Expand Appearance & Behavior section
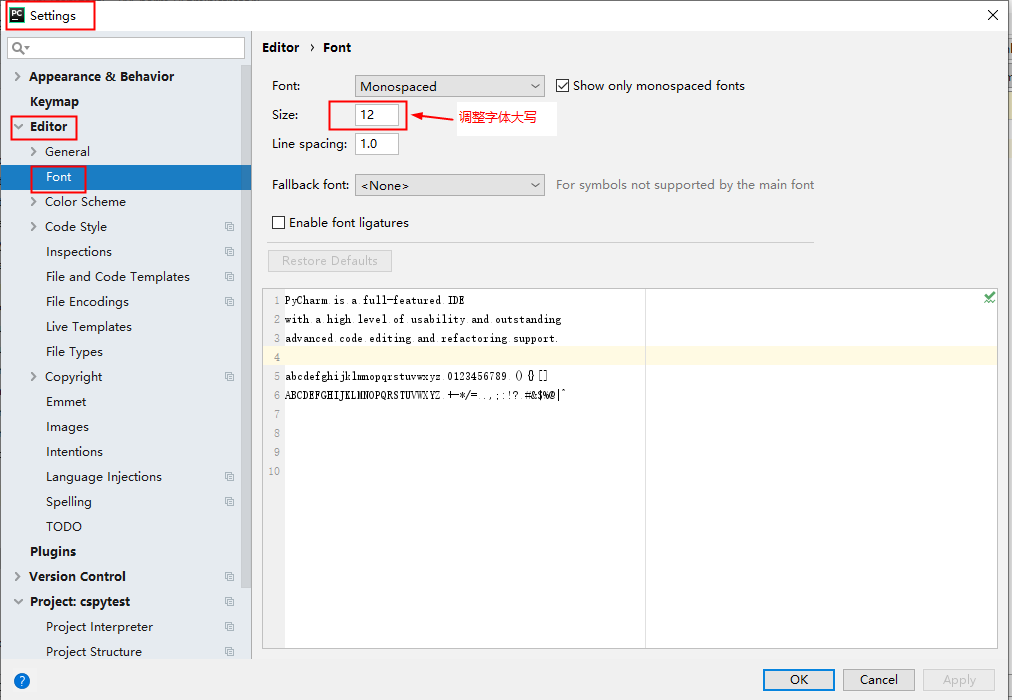This screenshot has height=700, width=1012. click(x=17, y=77)
